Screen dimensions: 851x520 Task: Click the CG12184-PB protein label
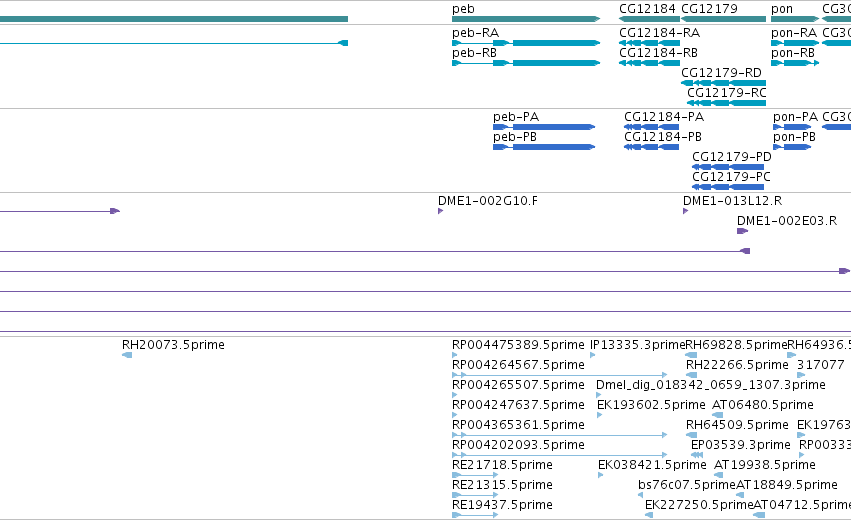(663, 137)
